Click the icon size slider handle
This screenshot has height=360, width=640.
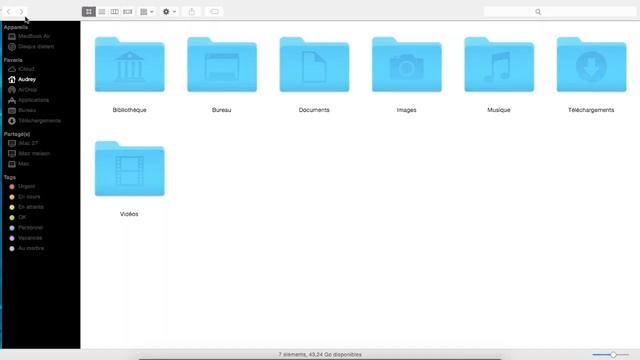[613, 355]
